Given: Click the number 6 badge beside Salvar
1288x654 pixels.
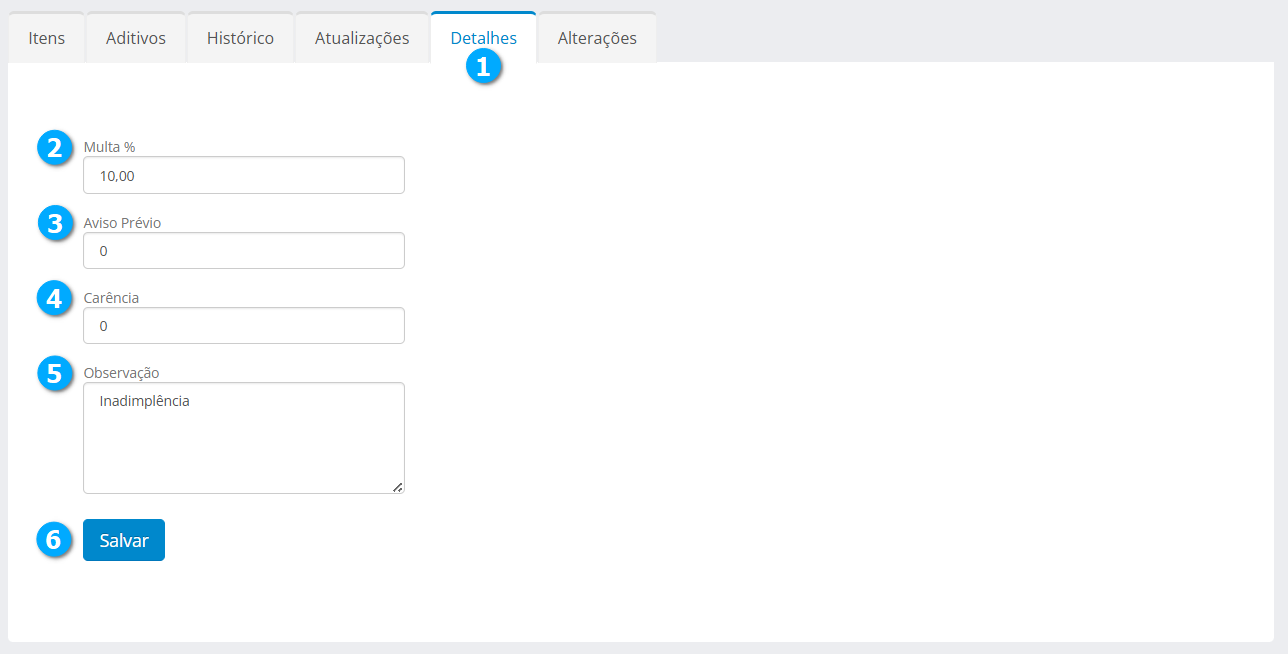Looking at the screenshot, I should [x=54, y=540].
